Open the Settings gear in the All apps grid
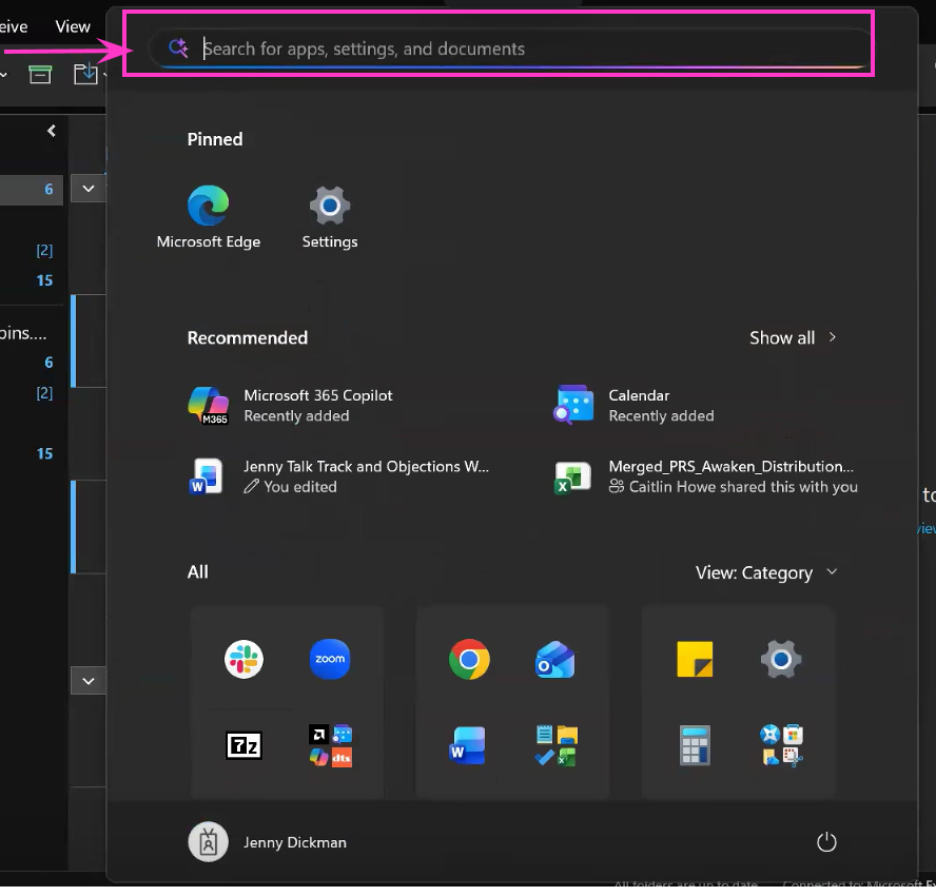Screen dimensions: 936x888 click(x=781, y=659)
